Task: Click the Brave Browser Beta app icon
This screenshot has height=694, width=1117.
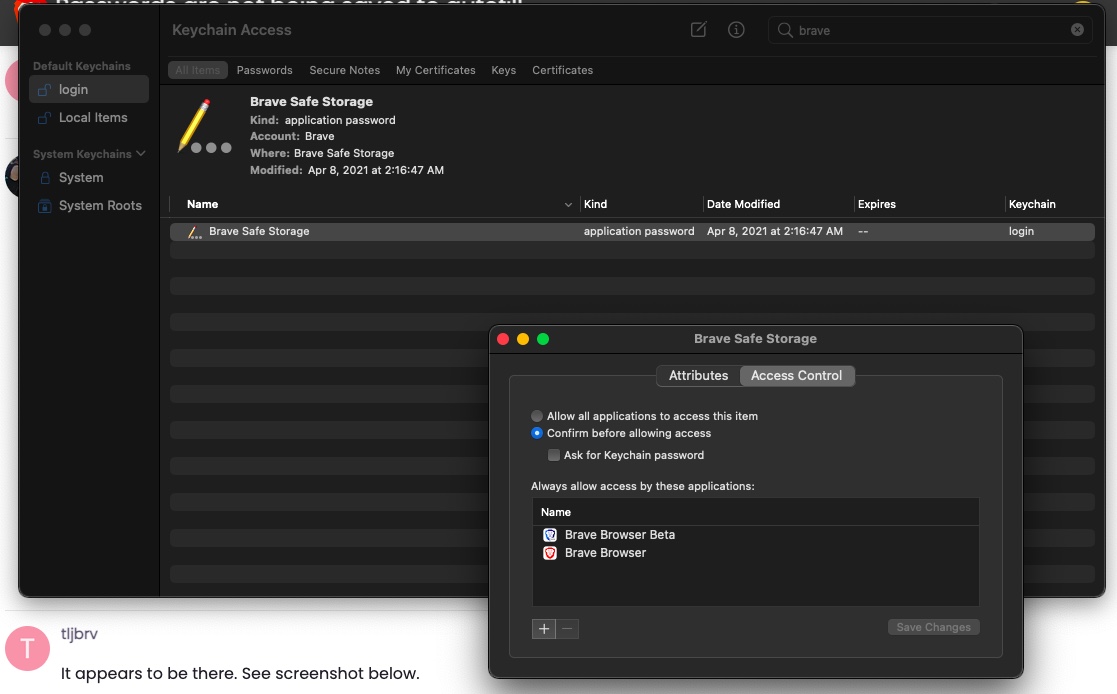Action: [x=550, y=534]
